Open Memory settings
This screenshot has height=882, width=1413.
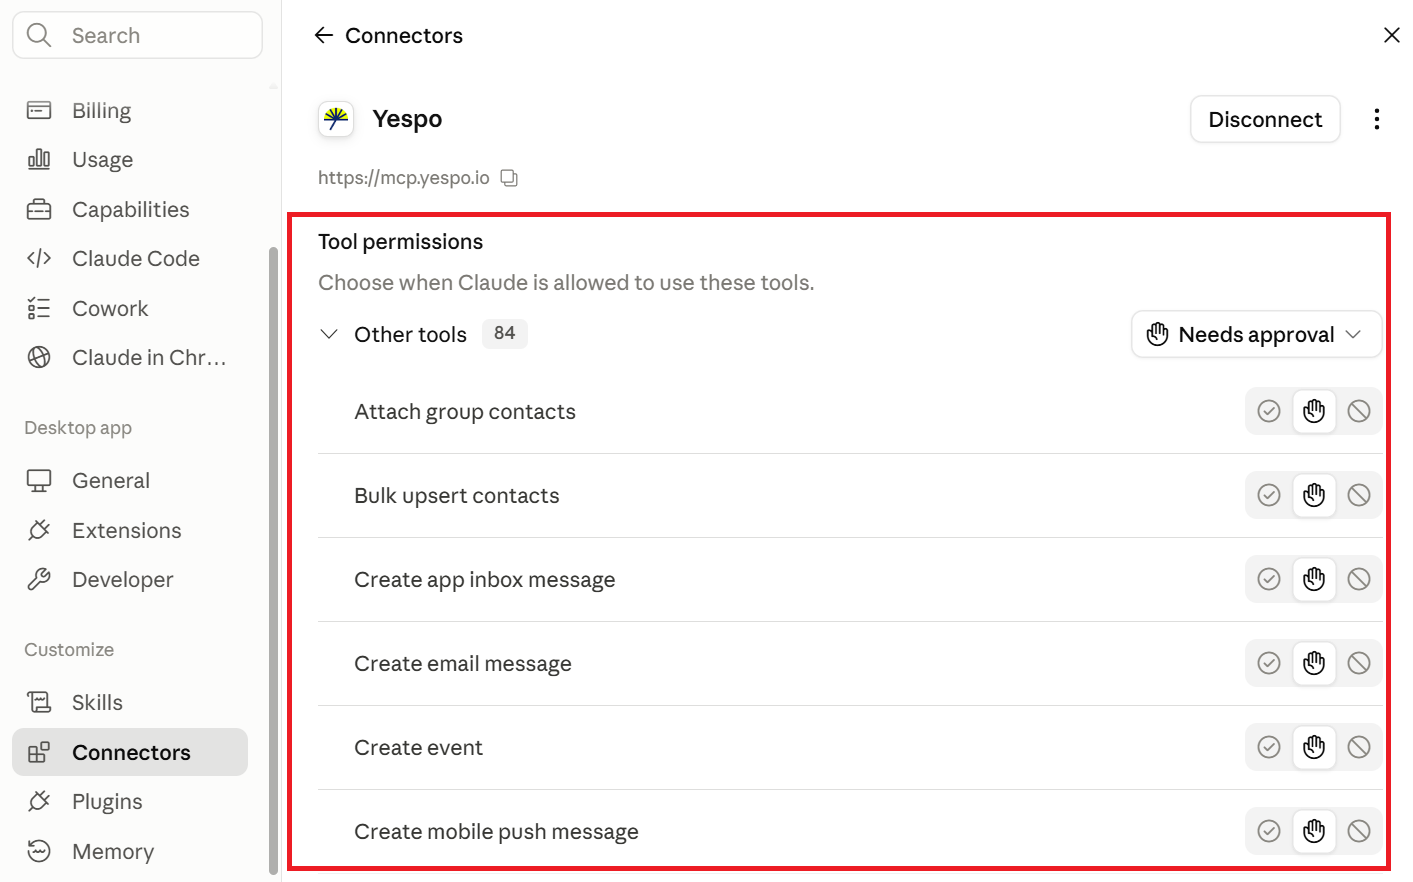[130, 851]
